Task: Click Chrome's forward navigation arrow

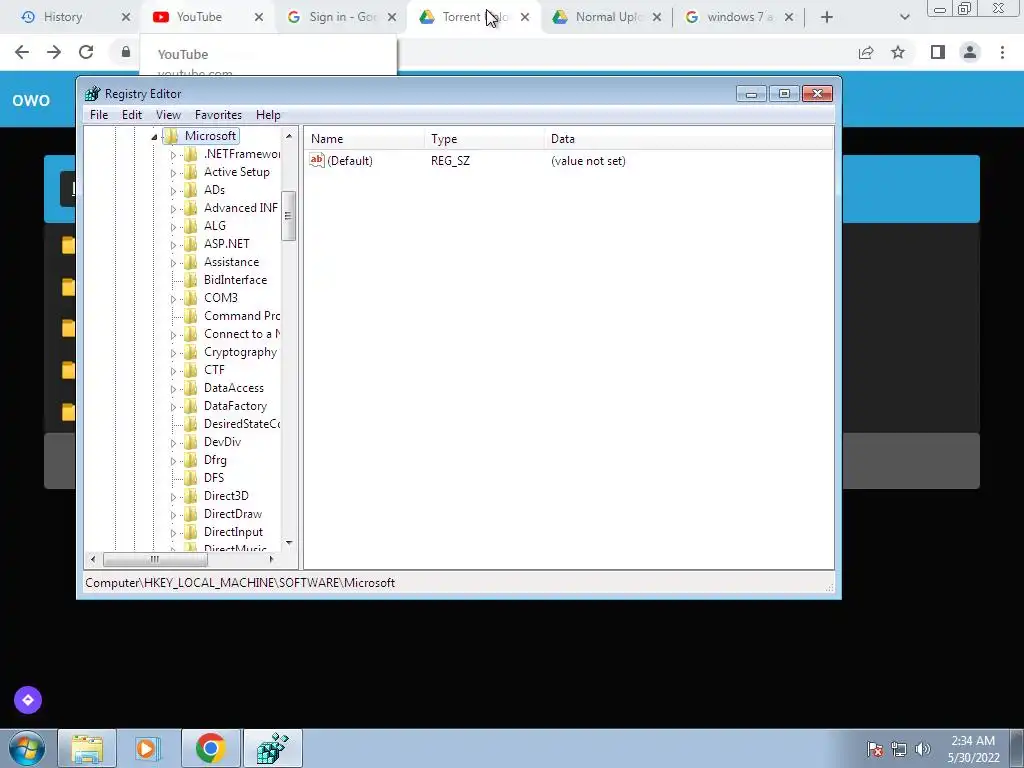Action: (x=54, y=52)
